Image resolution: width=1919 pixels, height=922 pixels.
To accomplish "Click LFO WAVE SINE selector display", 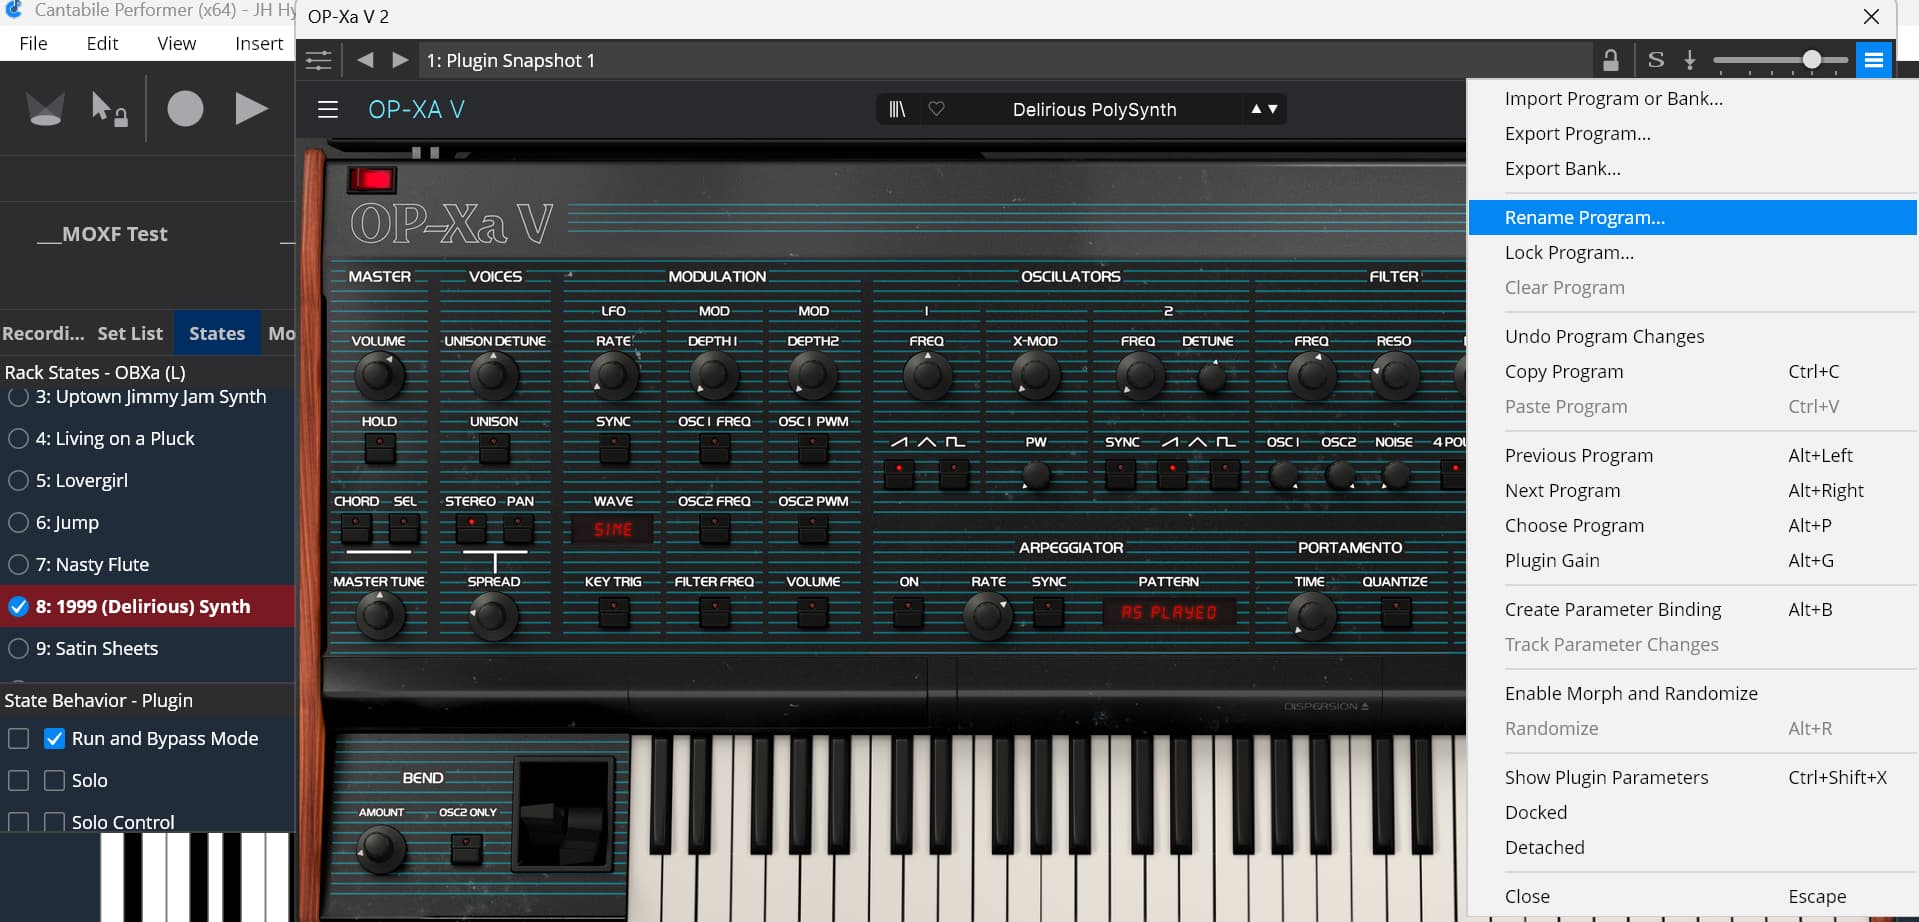I will coord(612,529).
